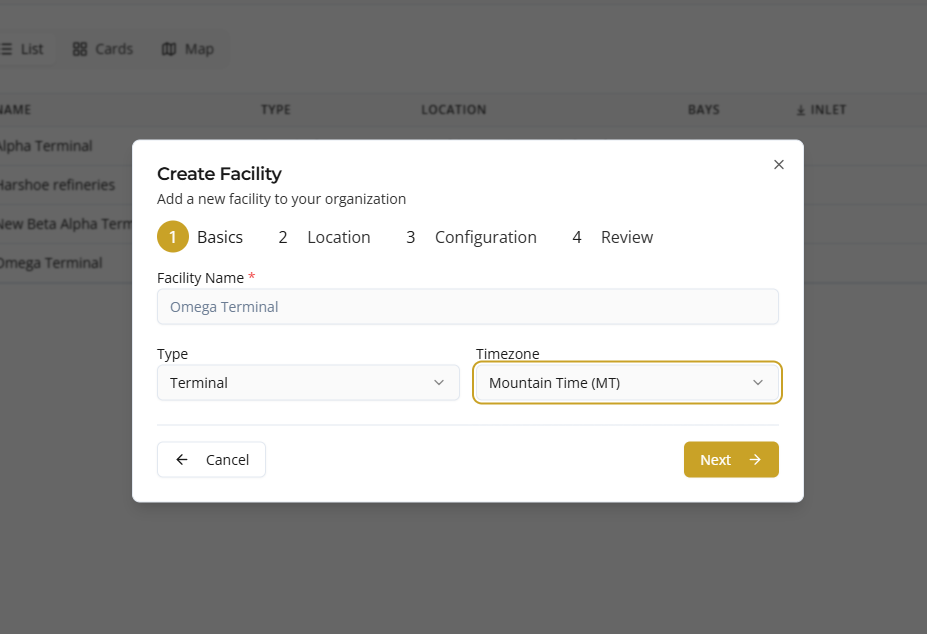
Task: Select step 3 Configuration
Action: click(471, 237)
